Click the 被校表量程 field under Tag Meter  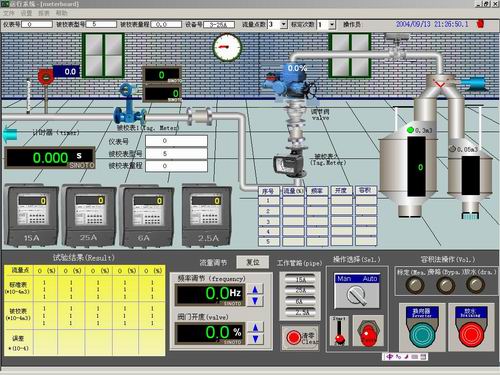[x=176, y=166]
